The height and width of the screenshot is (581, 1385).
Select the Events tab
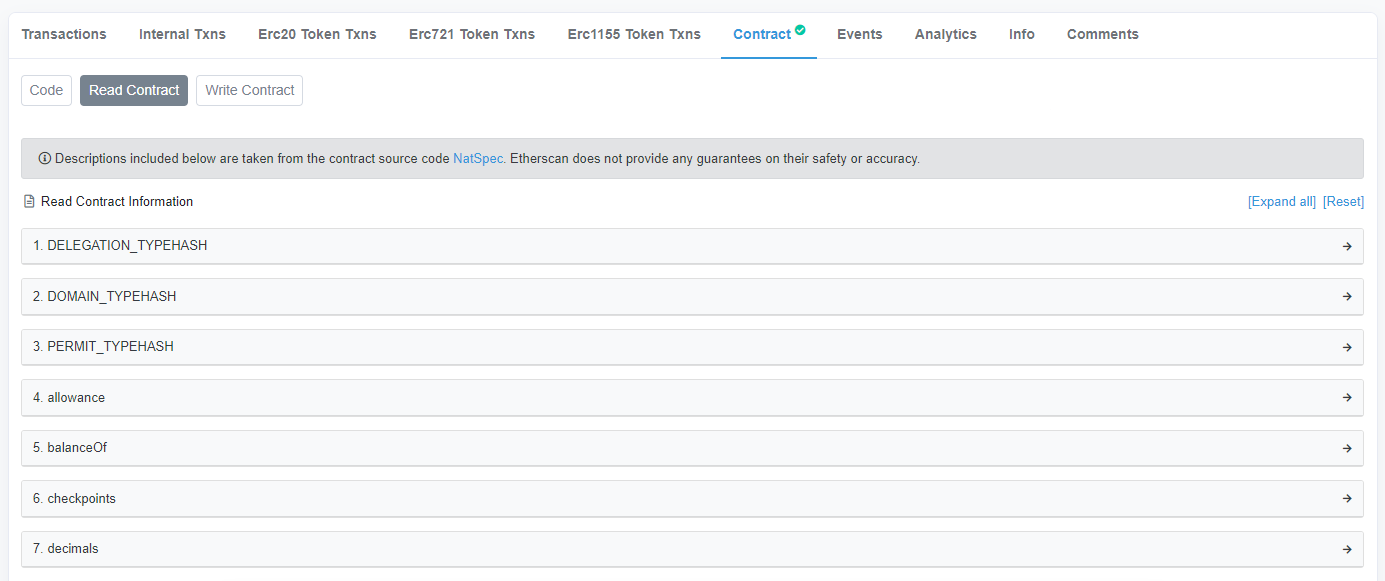coord(860,34)
